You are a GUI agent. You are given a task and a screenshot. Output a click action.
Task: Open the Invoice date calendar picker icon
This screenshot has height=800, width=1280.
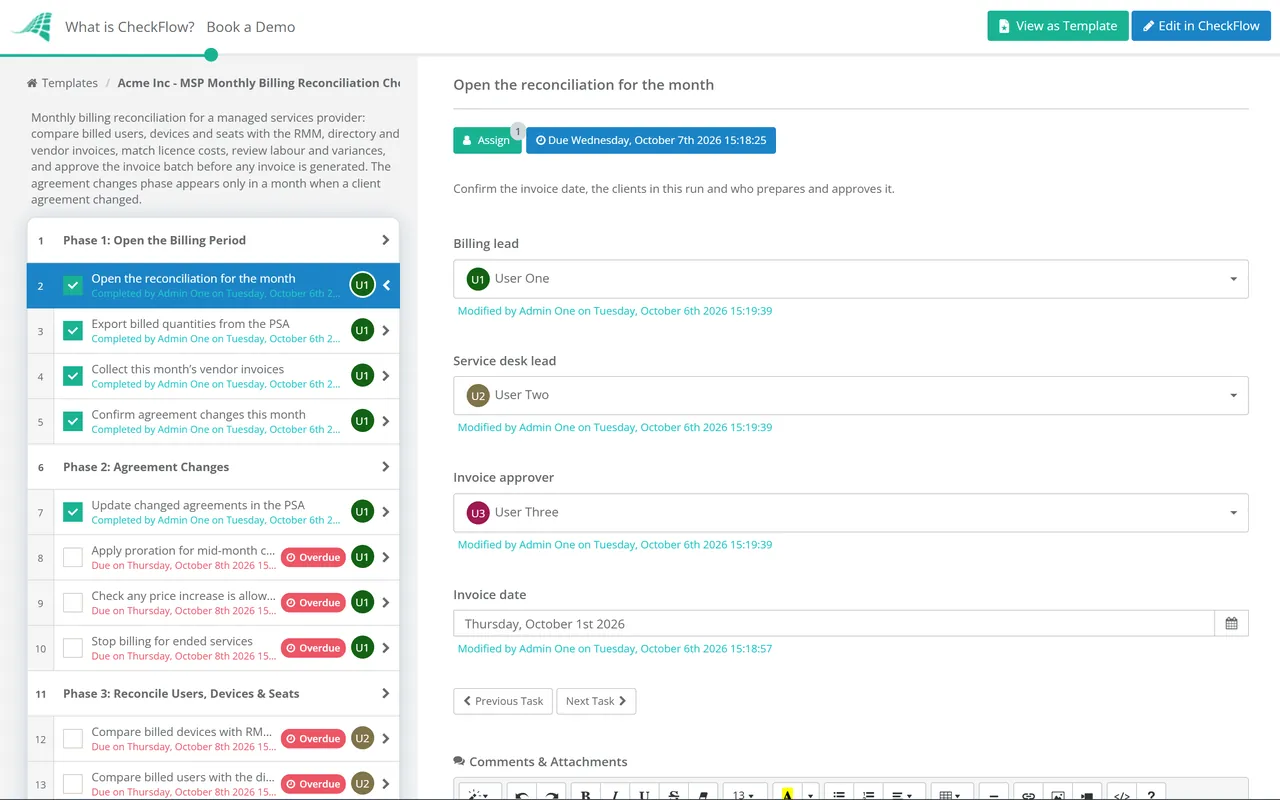[1231, 624]
